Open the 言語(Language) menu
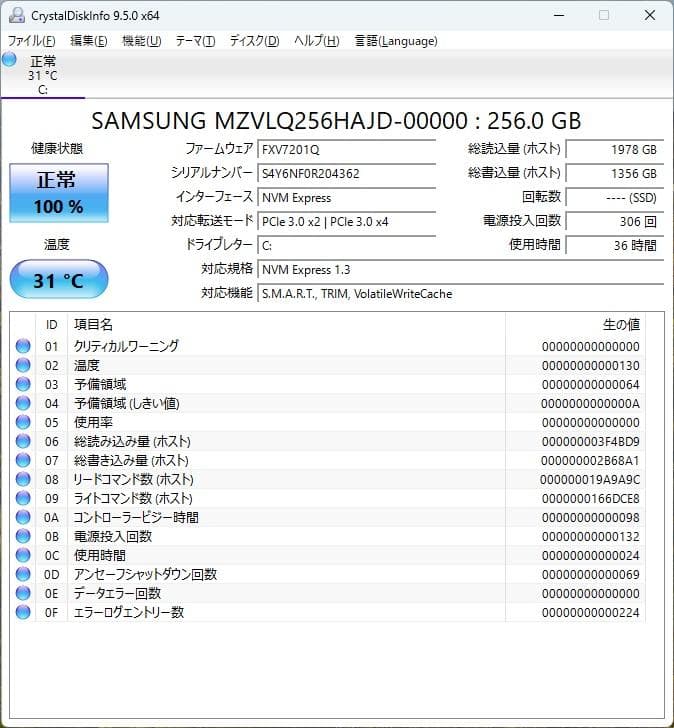674x728 pixels. pos(396,41)
